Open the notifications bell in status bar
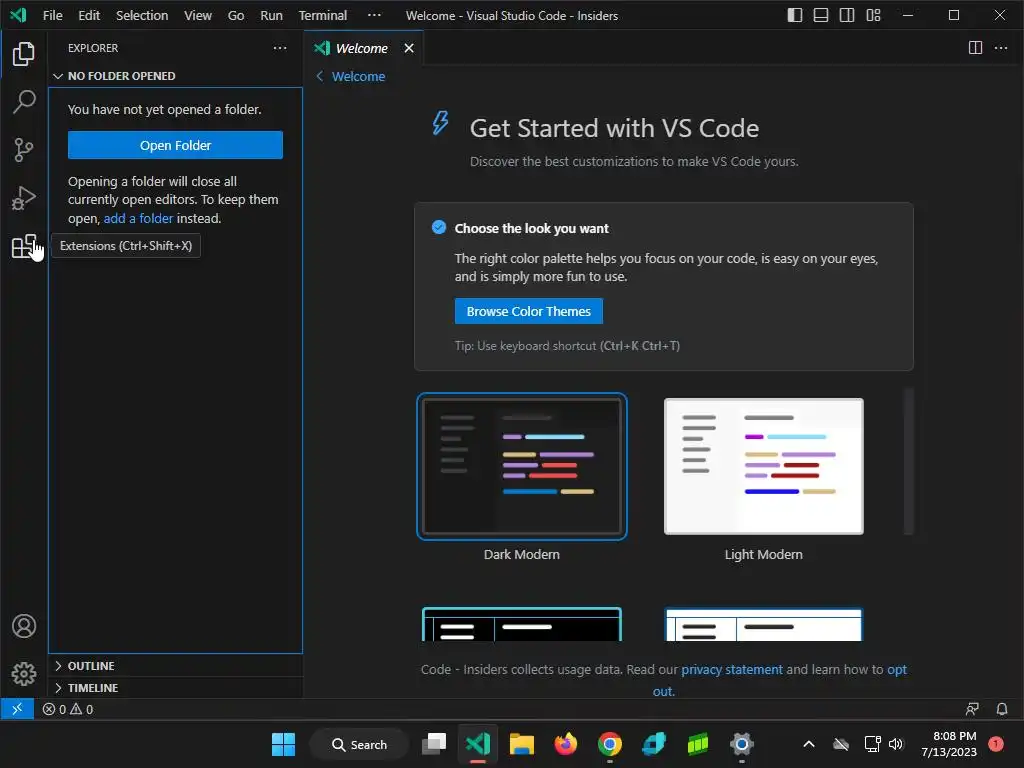Image resolution: width=1024 pixels, height=768 pixels. 1002,709
